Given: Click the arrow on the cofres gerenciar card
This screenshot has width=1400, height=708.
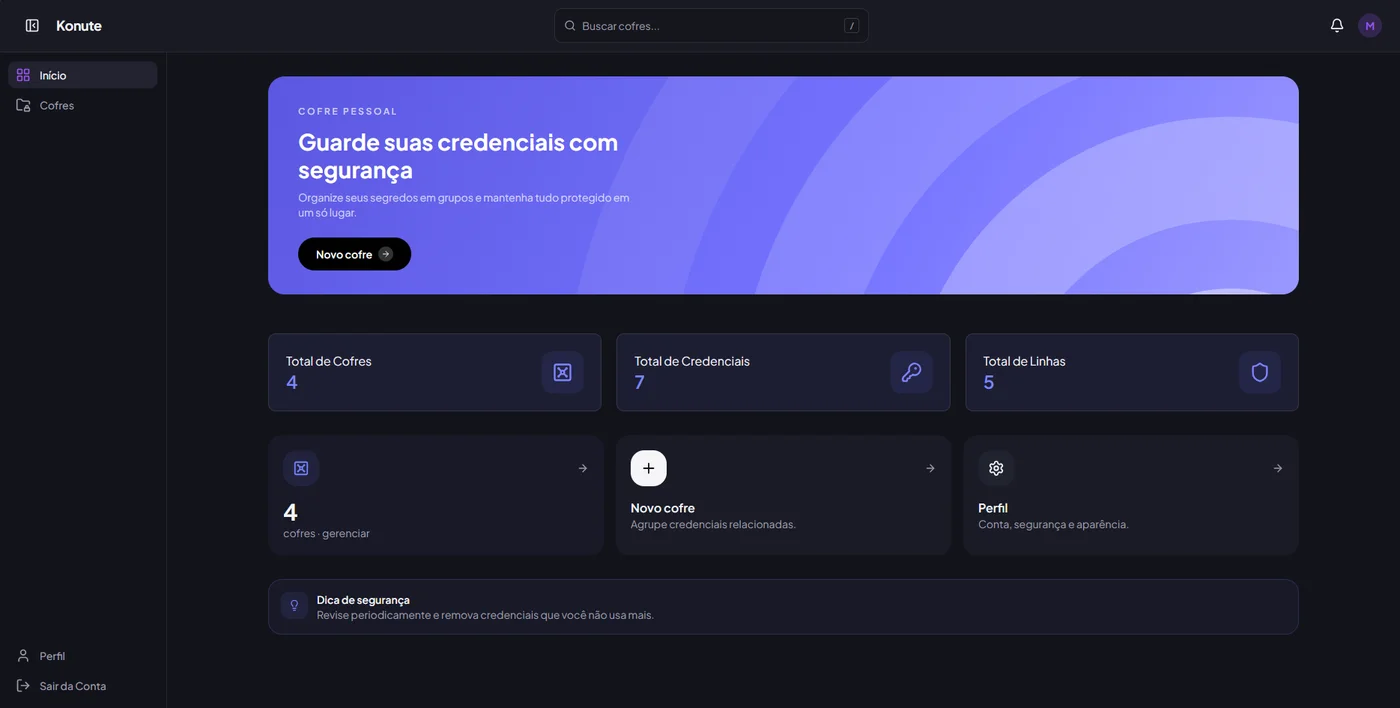Looking at the screenshot, I should pyautogui.click(x=583, y=468).
